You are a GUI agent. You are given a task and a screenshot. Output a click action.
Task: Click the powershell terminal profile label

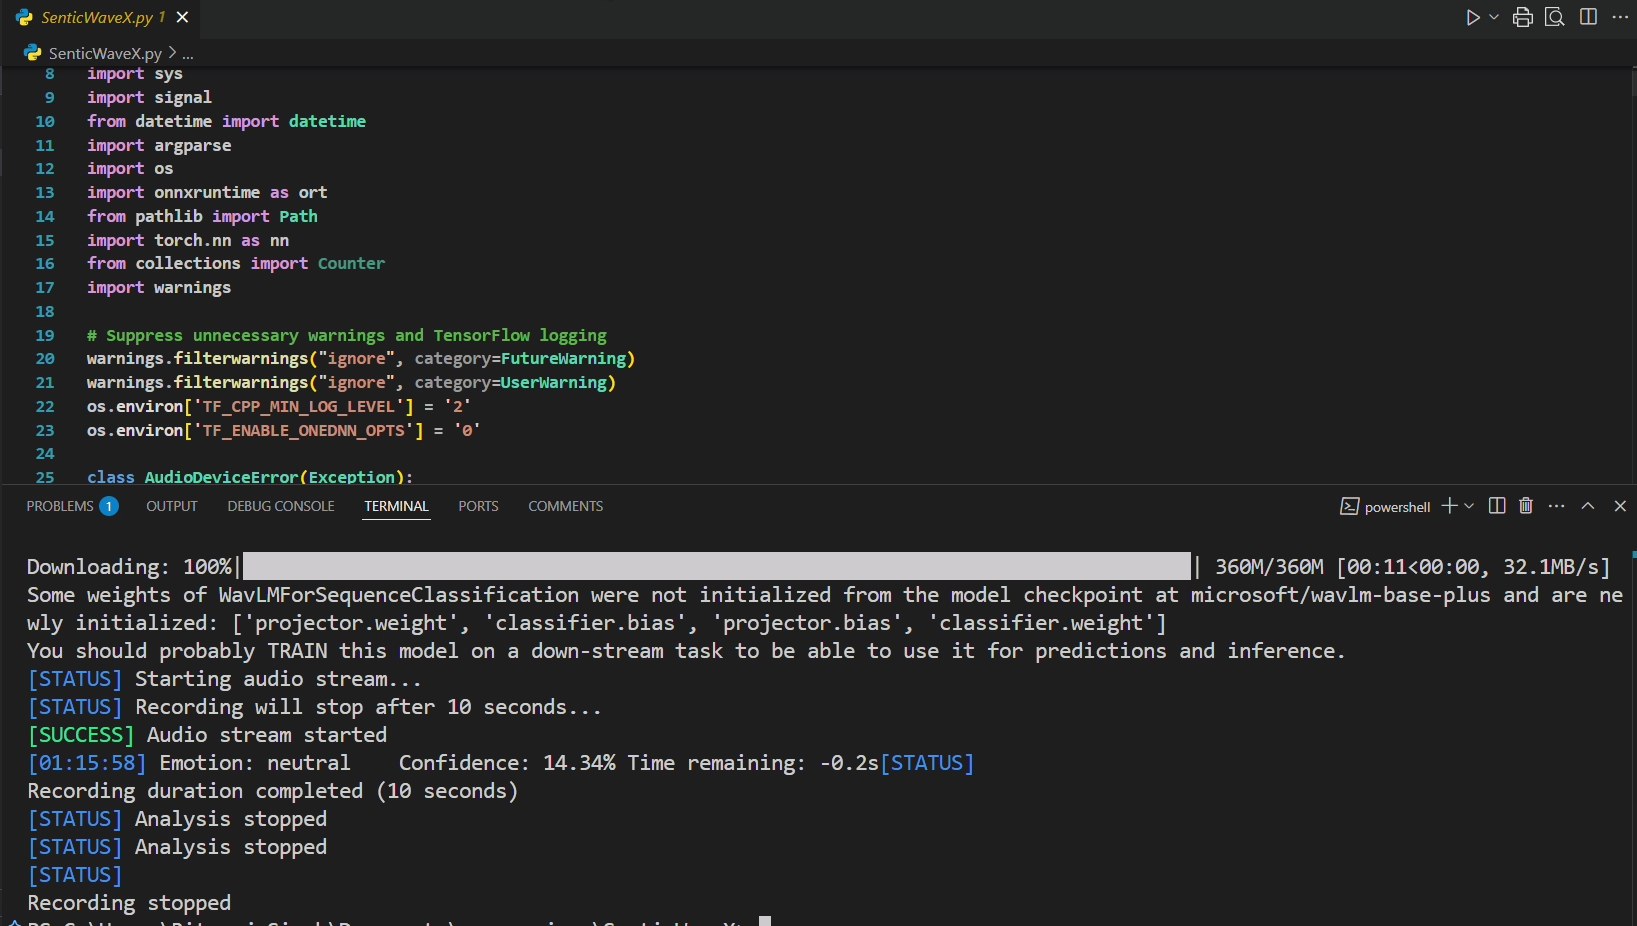(x=1397, y=507)
